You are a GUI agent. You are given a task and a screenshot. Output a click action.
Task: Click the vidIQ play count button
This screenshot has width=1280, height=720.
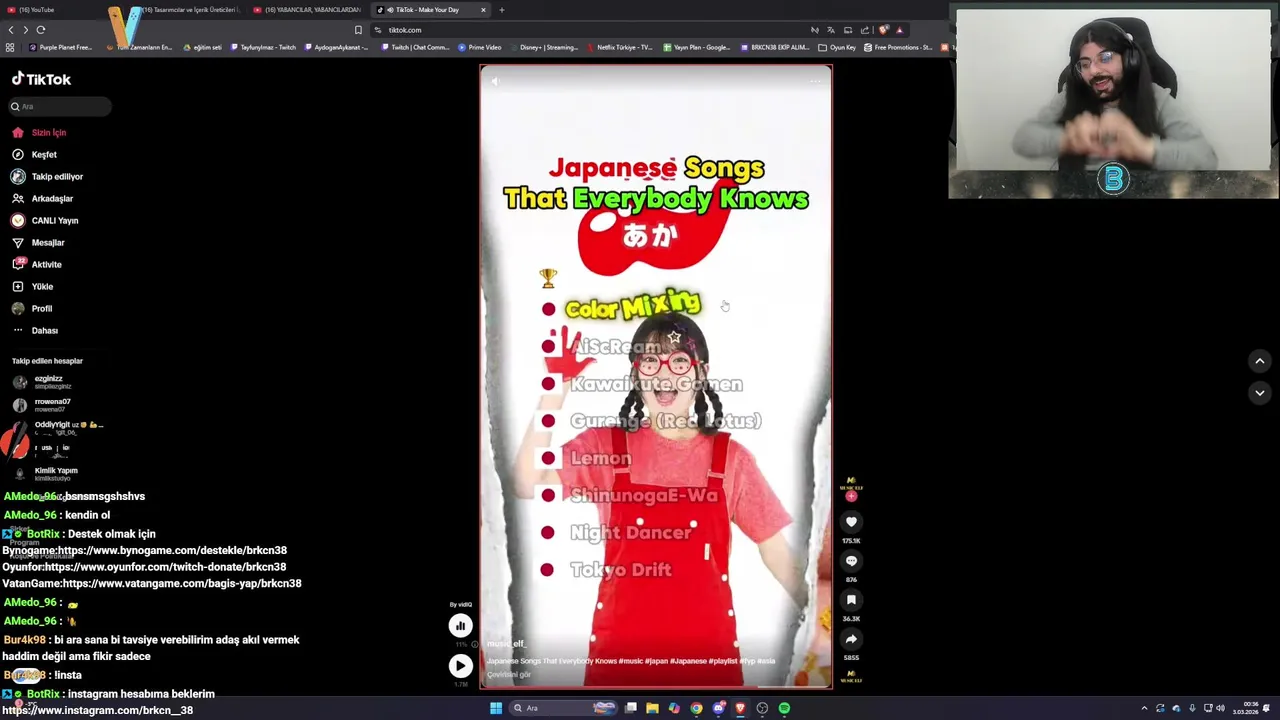click(x=460, y=665)
